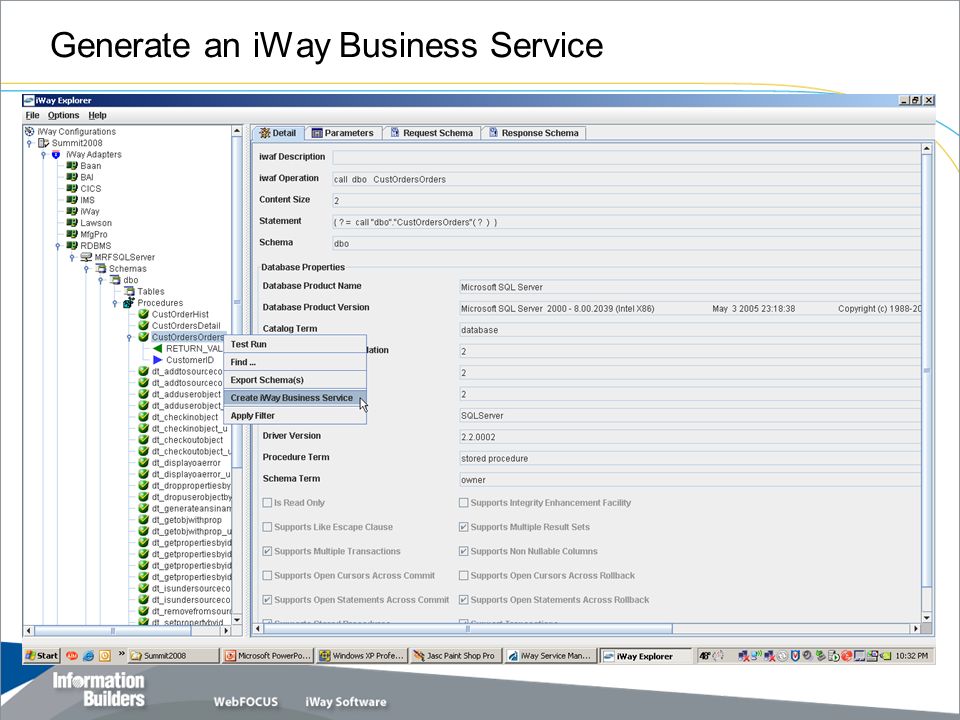Click the iWay Configurations root icon

coord(29,131)
